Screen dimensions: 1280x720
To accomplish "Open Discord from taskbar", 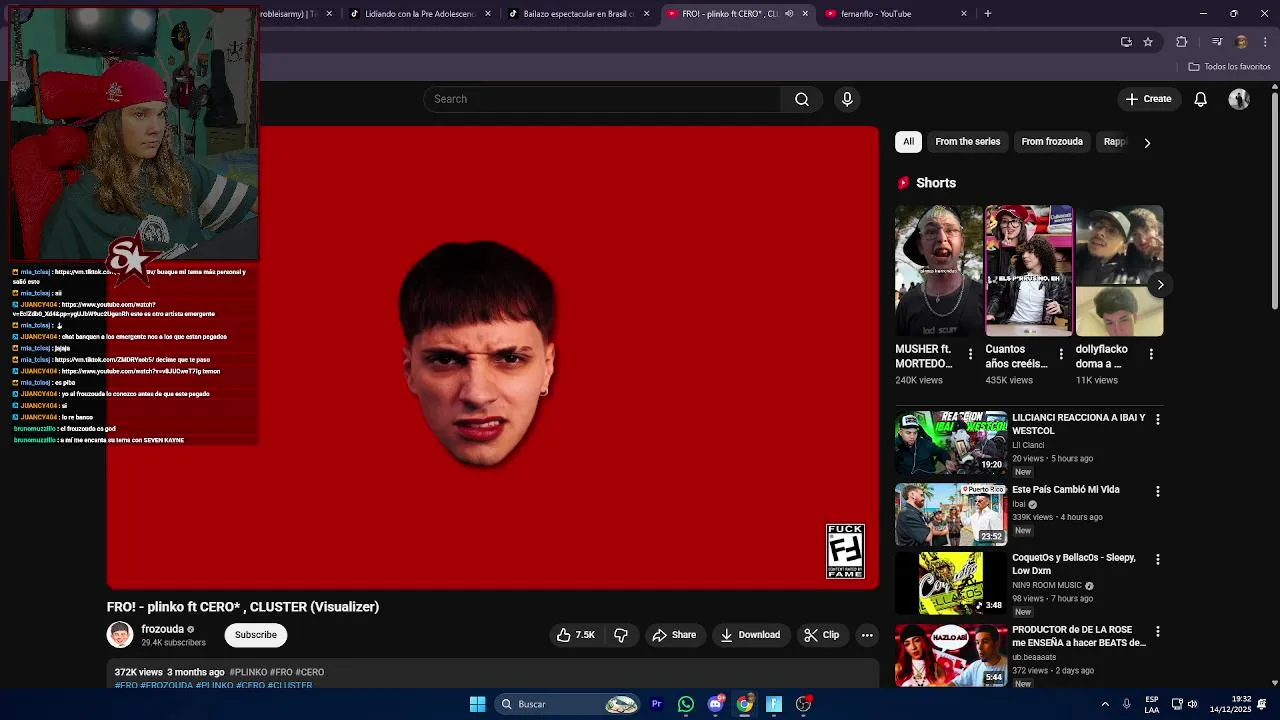I will pyautogui.click(x=715, y=704).
